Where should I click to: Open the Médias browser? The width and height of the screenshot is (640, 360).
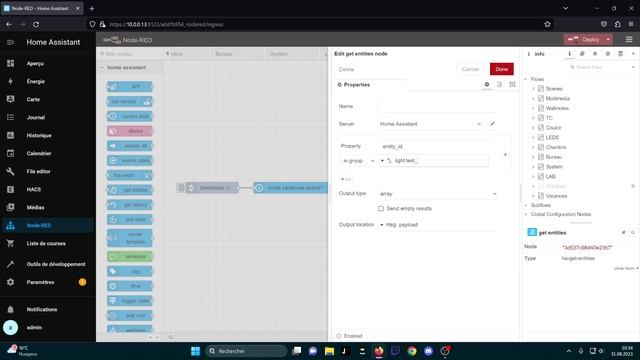click(48, 207)
